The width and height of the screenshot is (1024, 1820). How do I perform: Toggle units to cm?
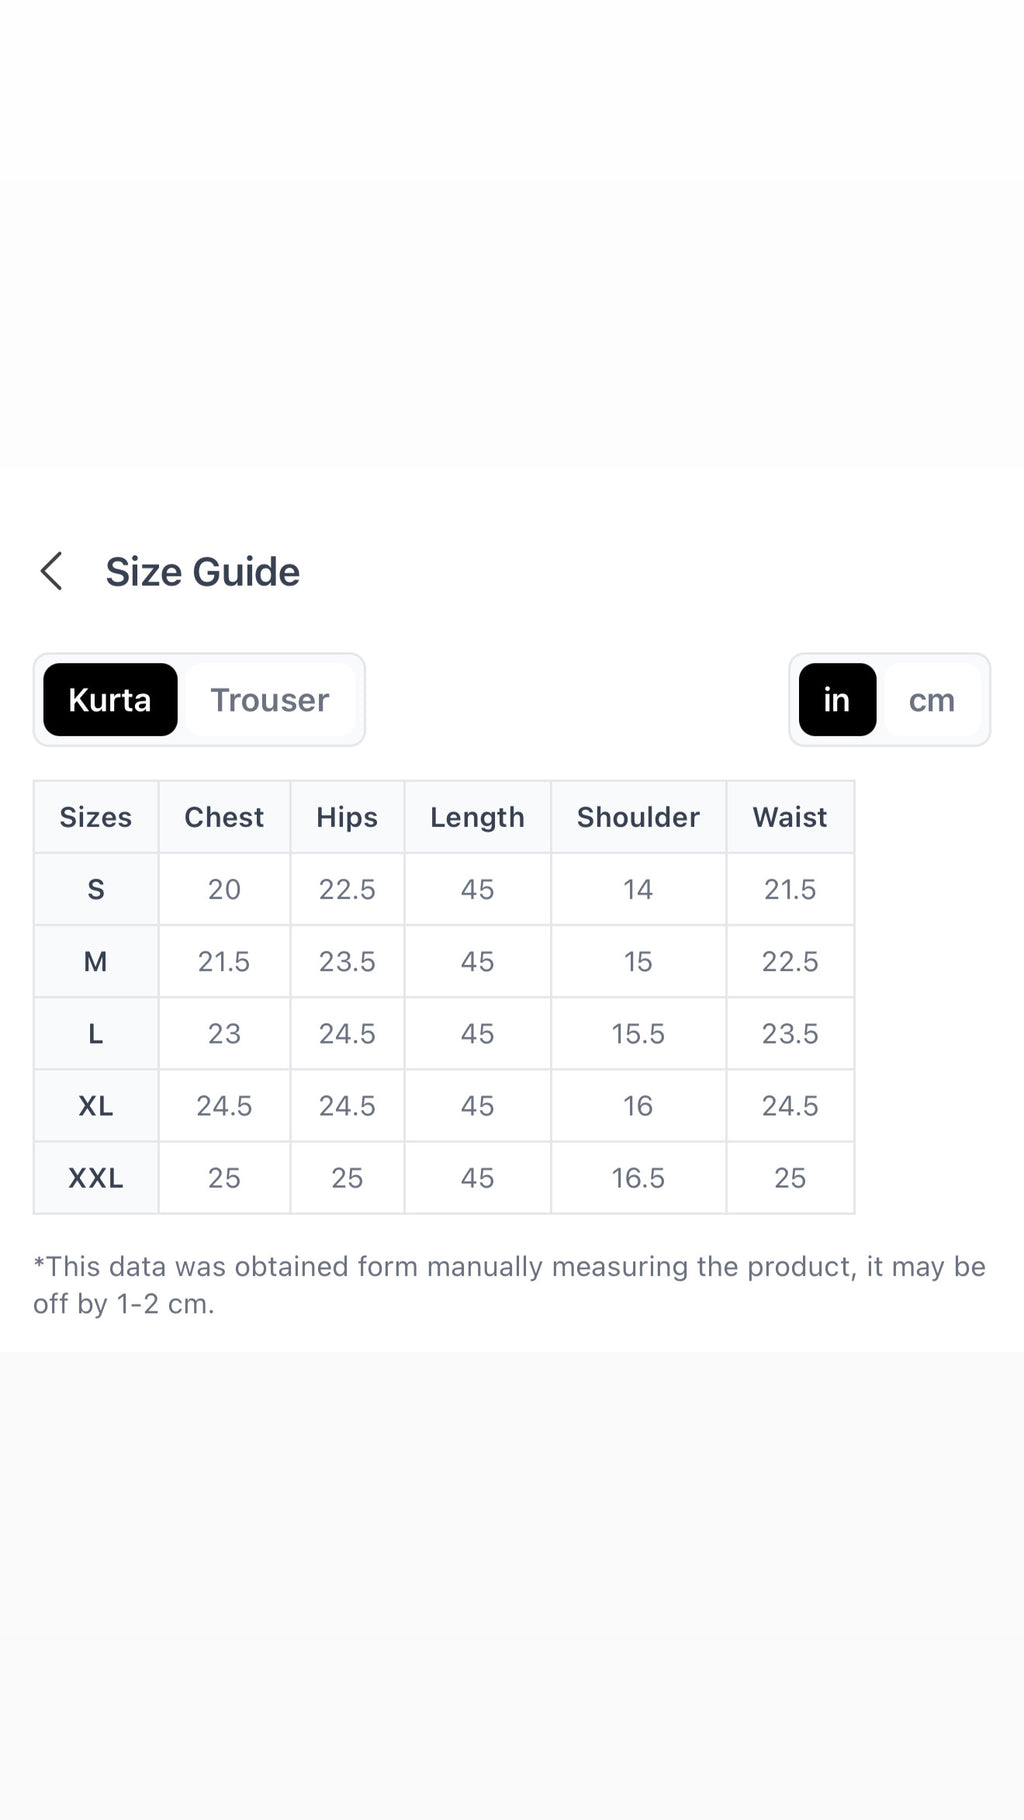(x=932, y=700)
